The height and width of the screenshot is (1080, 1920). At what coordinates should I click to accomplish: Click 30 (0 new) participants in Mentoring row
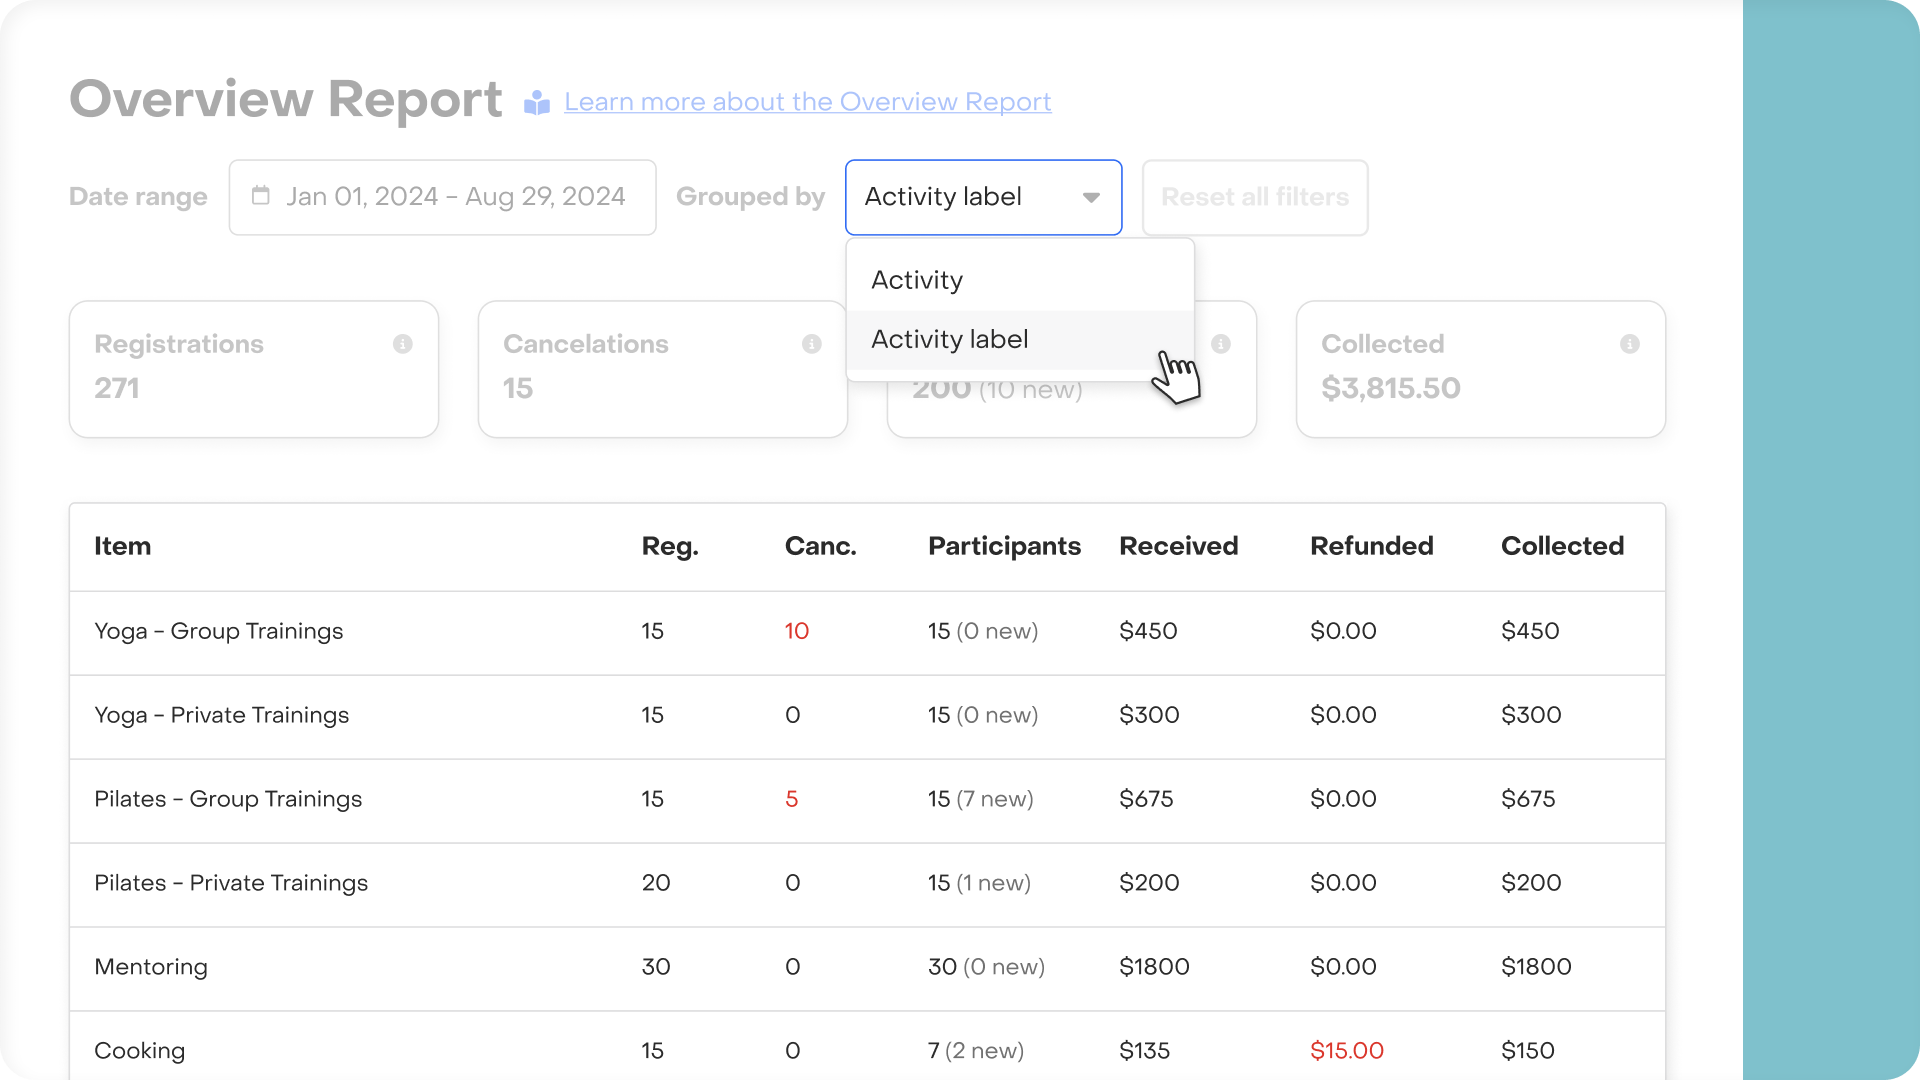(986, 967)
